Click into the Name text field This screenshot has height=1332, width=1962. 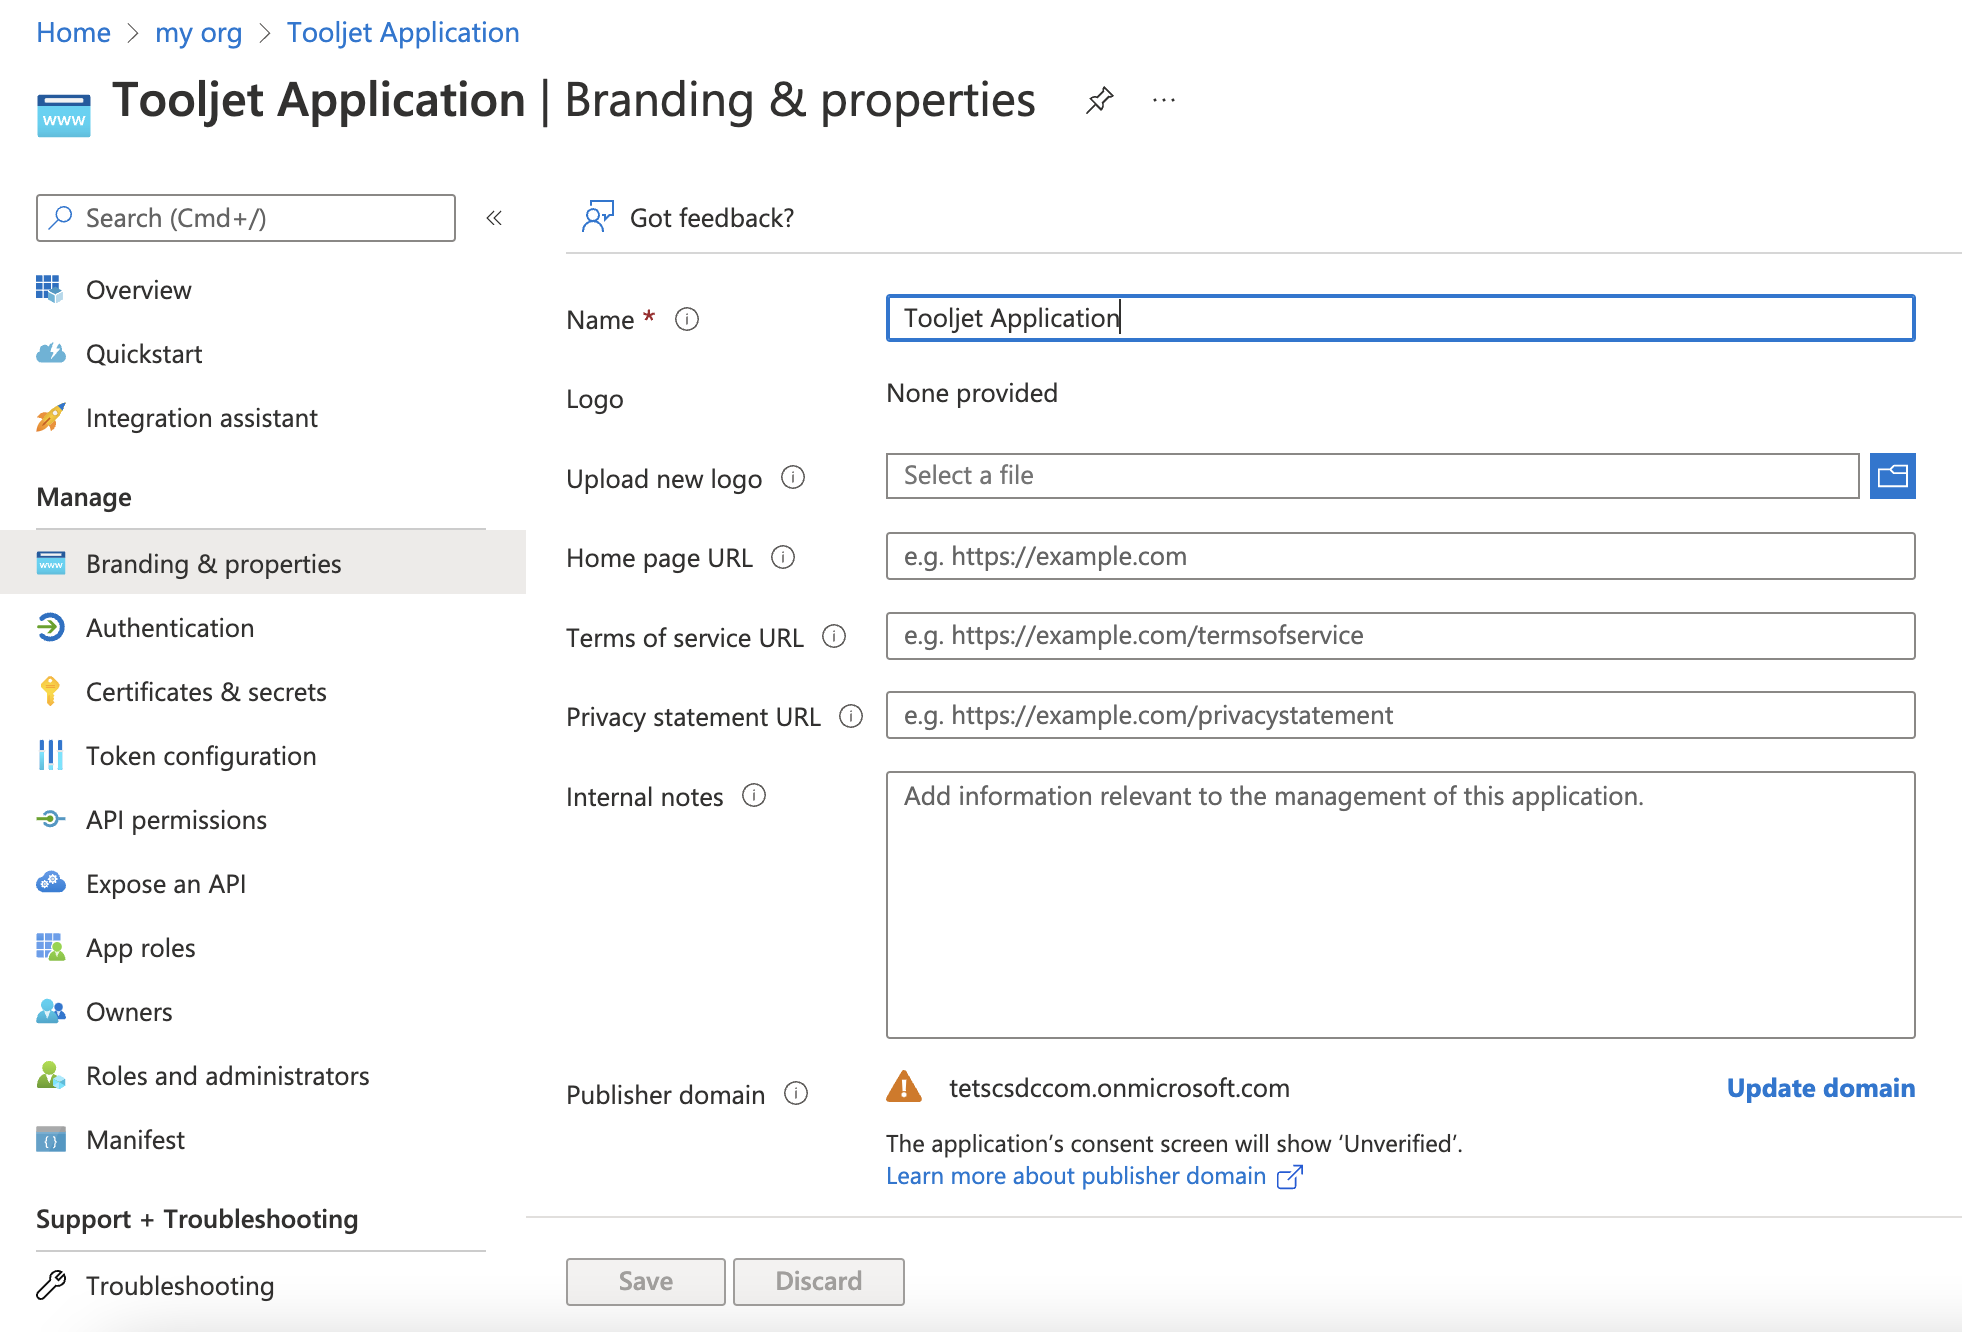pyautogui.click(x=1400, y=318)
